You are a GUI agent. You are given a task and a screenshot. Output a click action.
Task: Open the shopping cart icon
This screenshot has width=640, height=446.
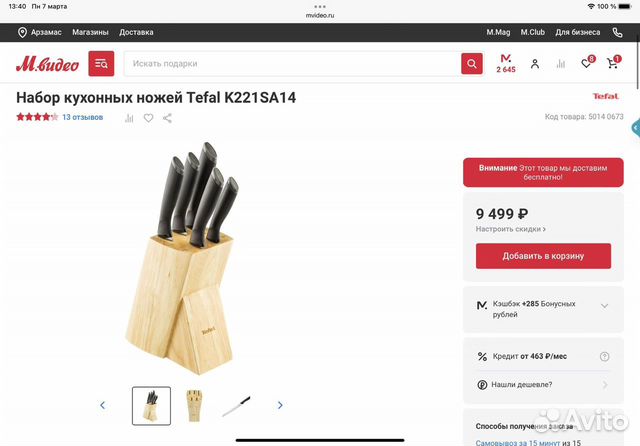click(x=613, y=63)
